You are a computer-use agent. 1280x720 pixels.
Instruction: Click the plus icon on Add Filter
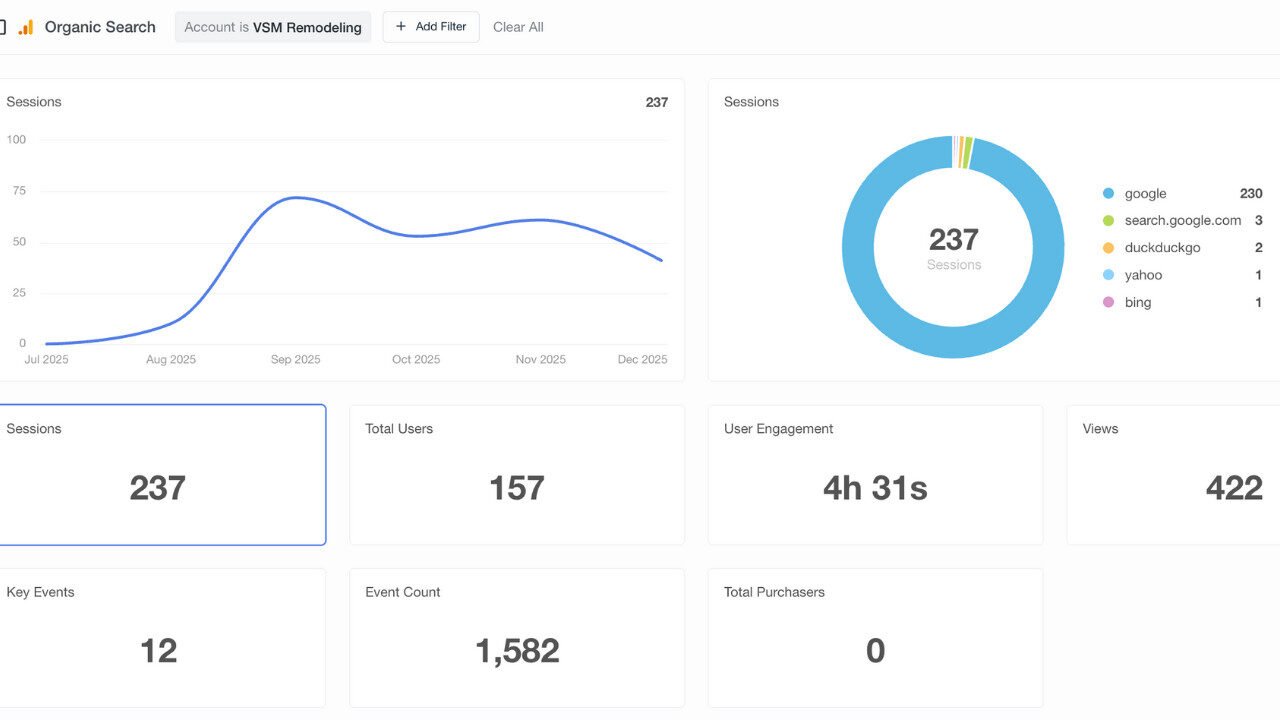(x=399, y=27)
